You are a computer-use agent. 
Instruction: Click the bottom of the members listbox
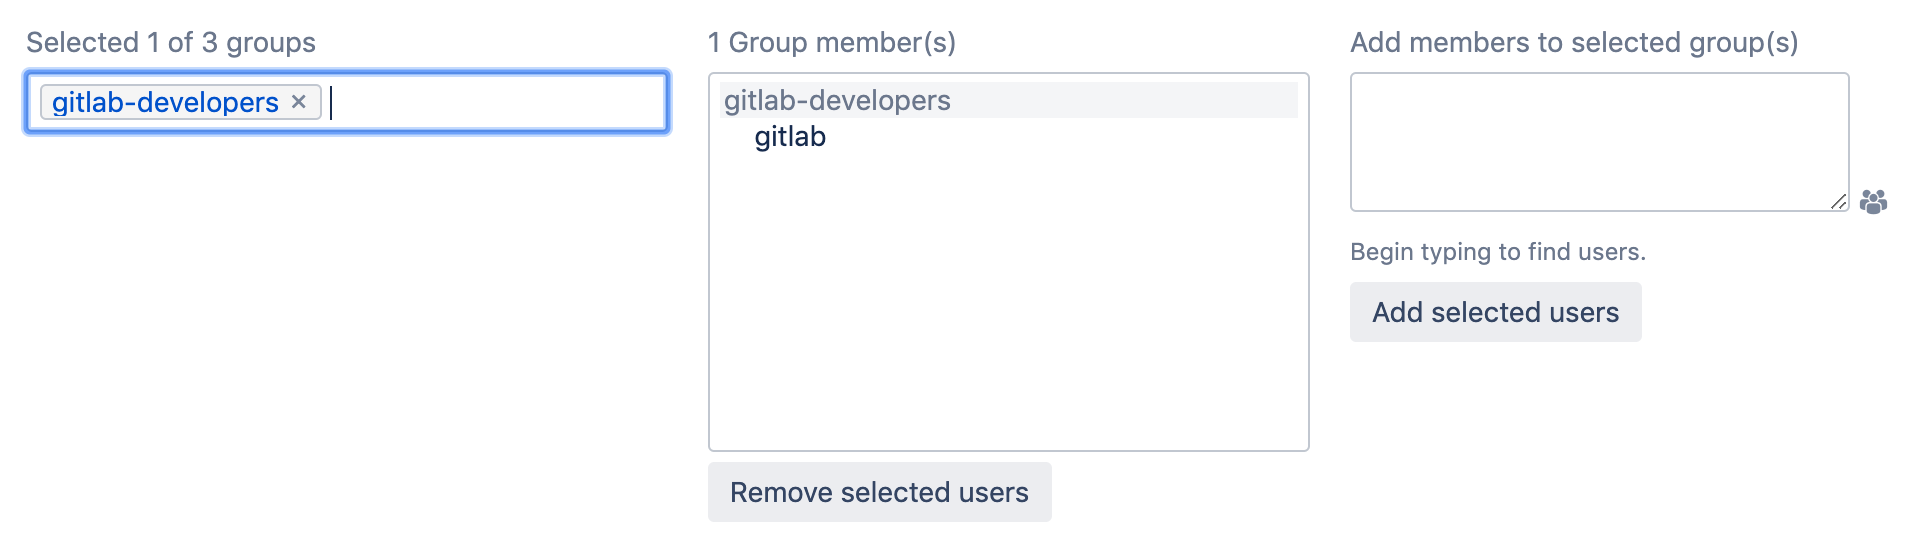[x=1008, y=430]
